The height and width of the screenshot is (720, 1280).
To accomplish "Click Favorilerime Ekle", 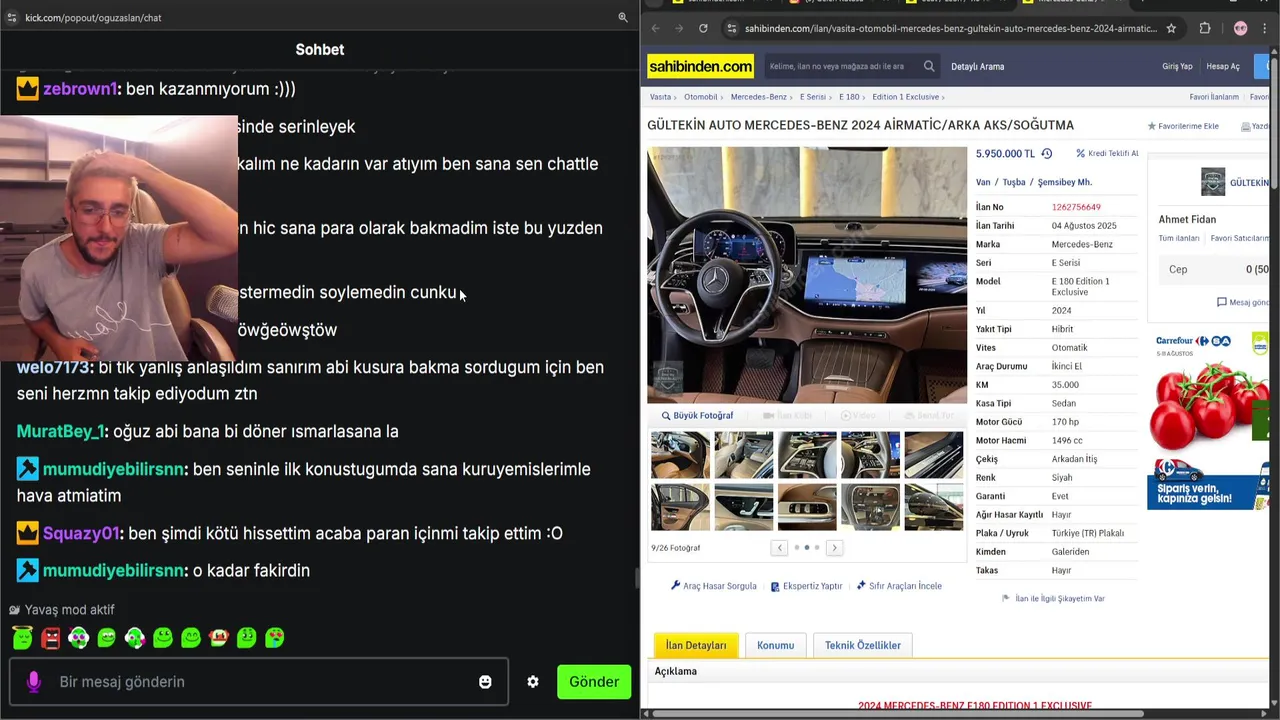I will 1183,127.
